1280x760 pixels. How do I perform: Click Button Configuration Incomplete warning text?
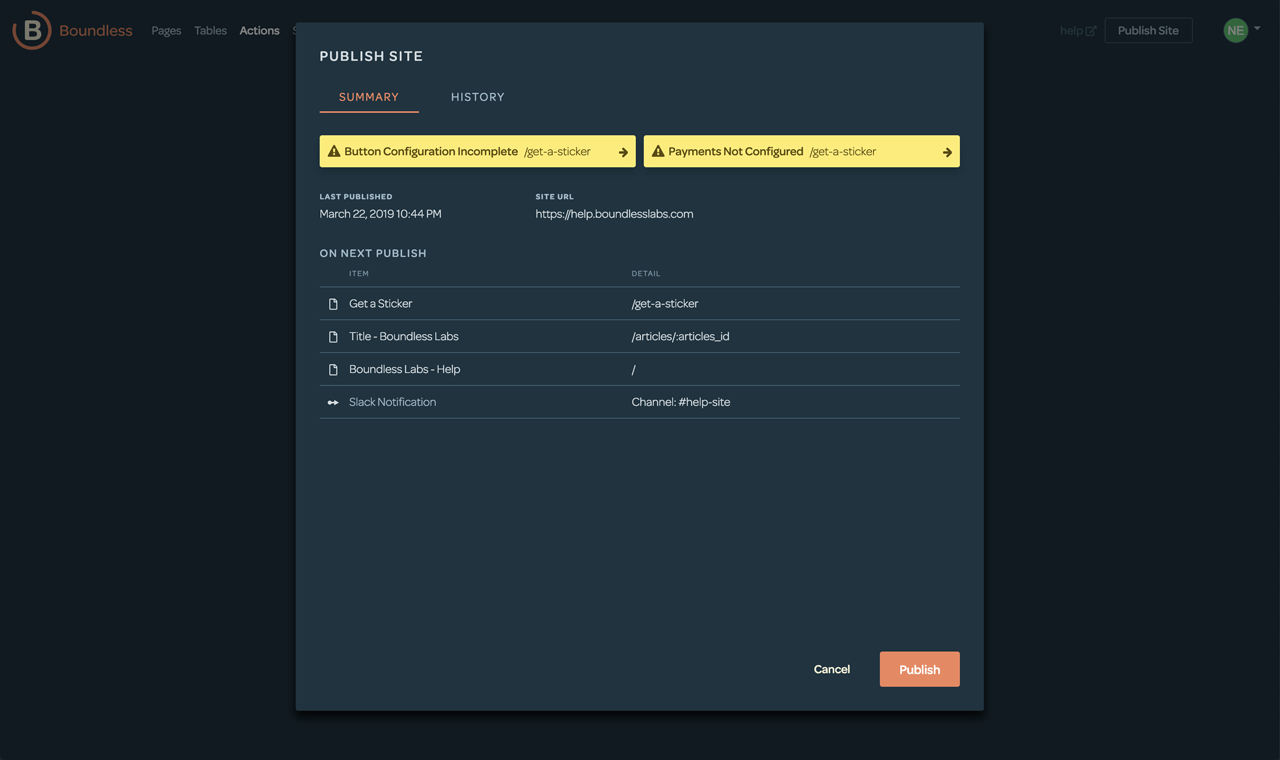tap(431, 152)
